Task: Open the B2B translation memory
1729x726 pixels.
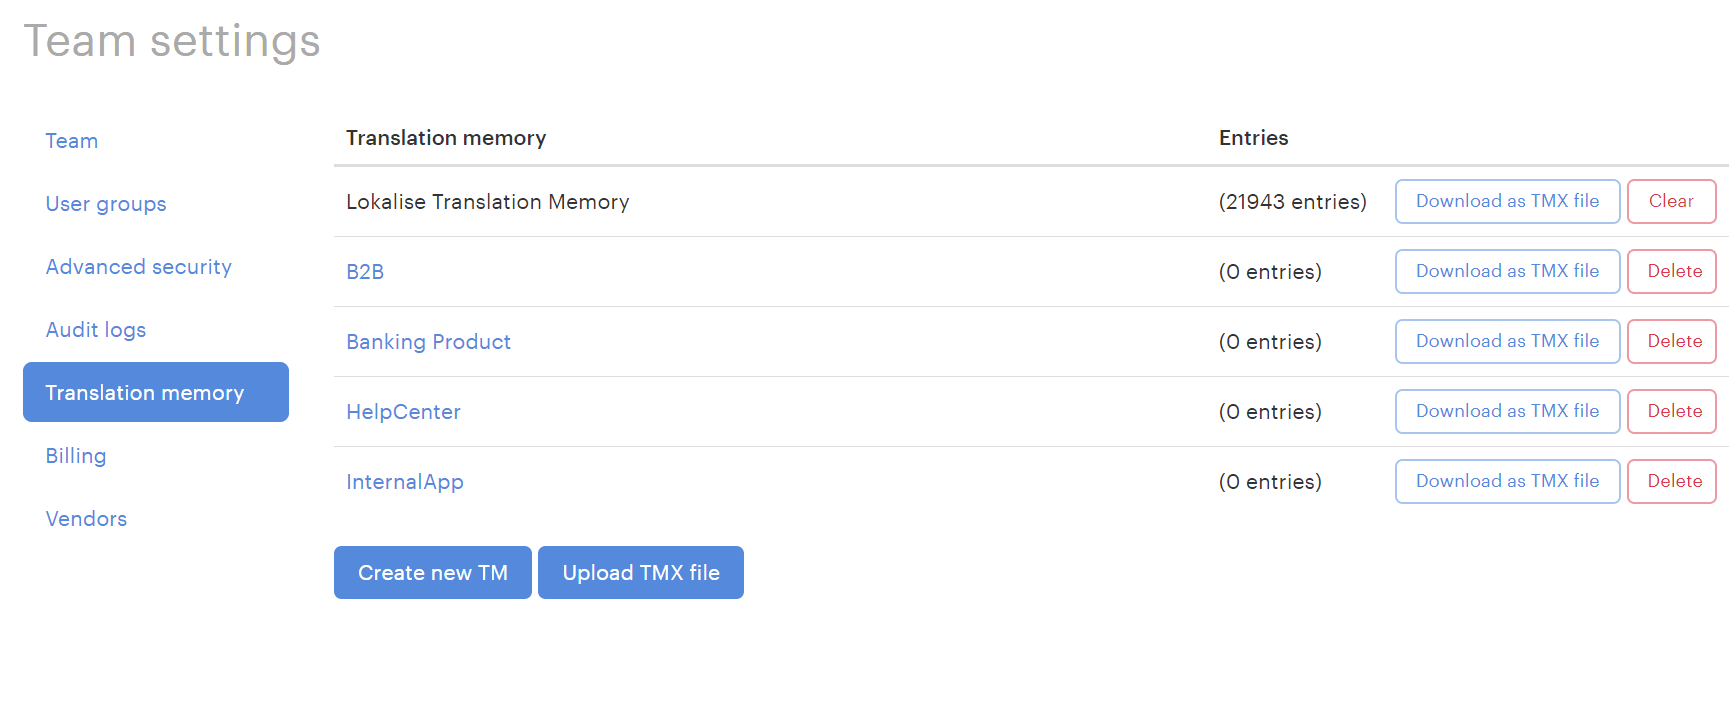Action: coord(365,272)
